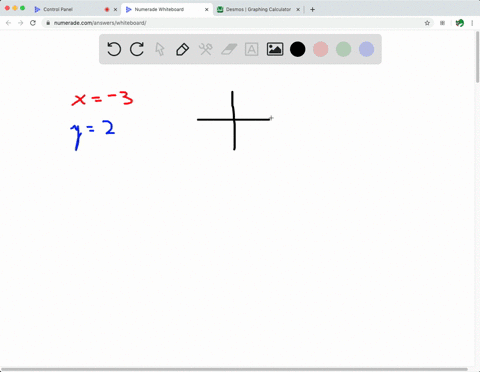Select the pointer selection tool
This screenshot has width=480, height=372.
pyautogui.click(x=160, y=49)
